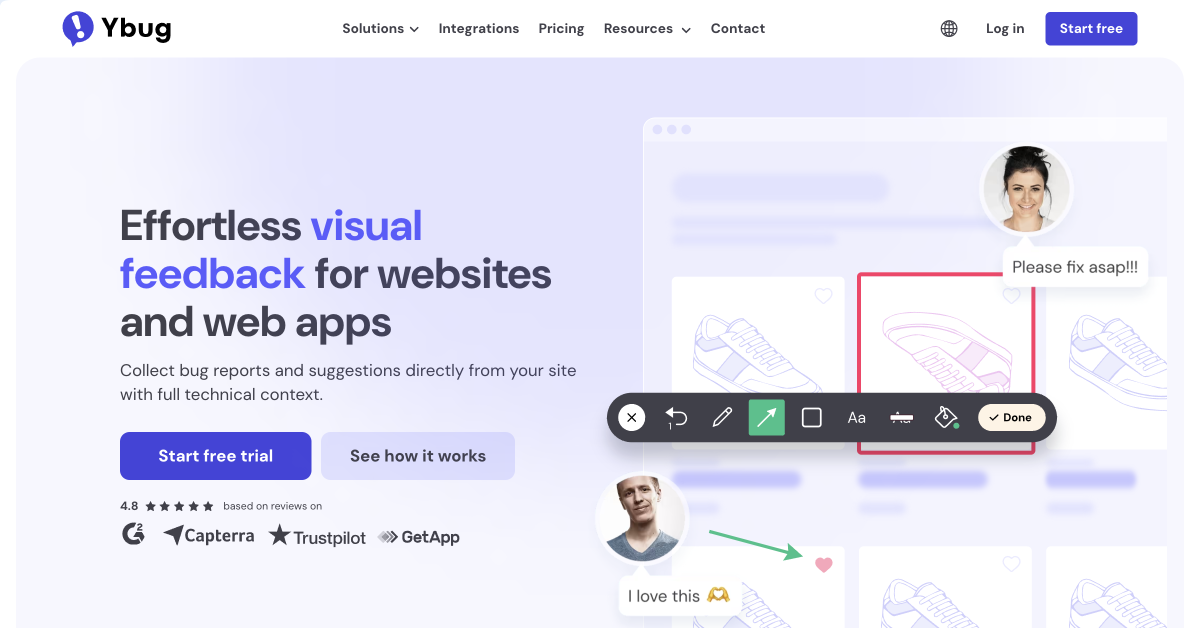1200x628 pixels.
Task: Click the G2 review logo
Action: click(x=133, y=535)
